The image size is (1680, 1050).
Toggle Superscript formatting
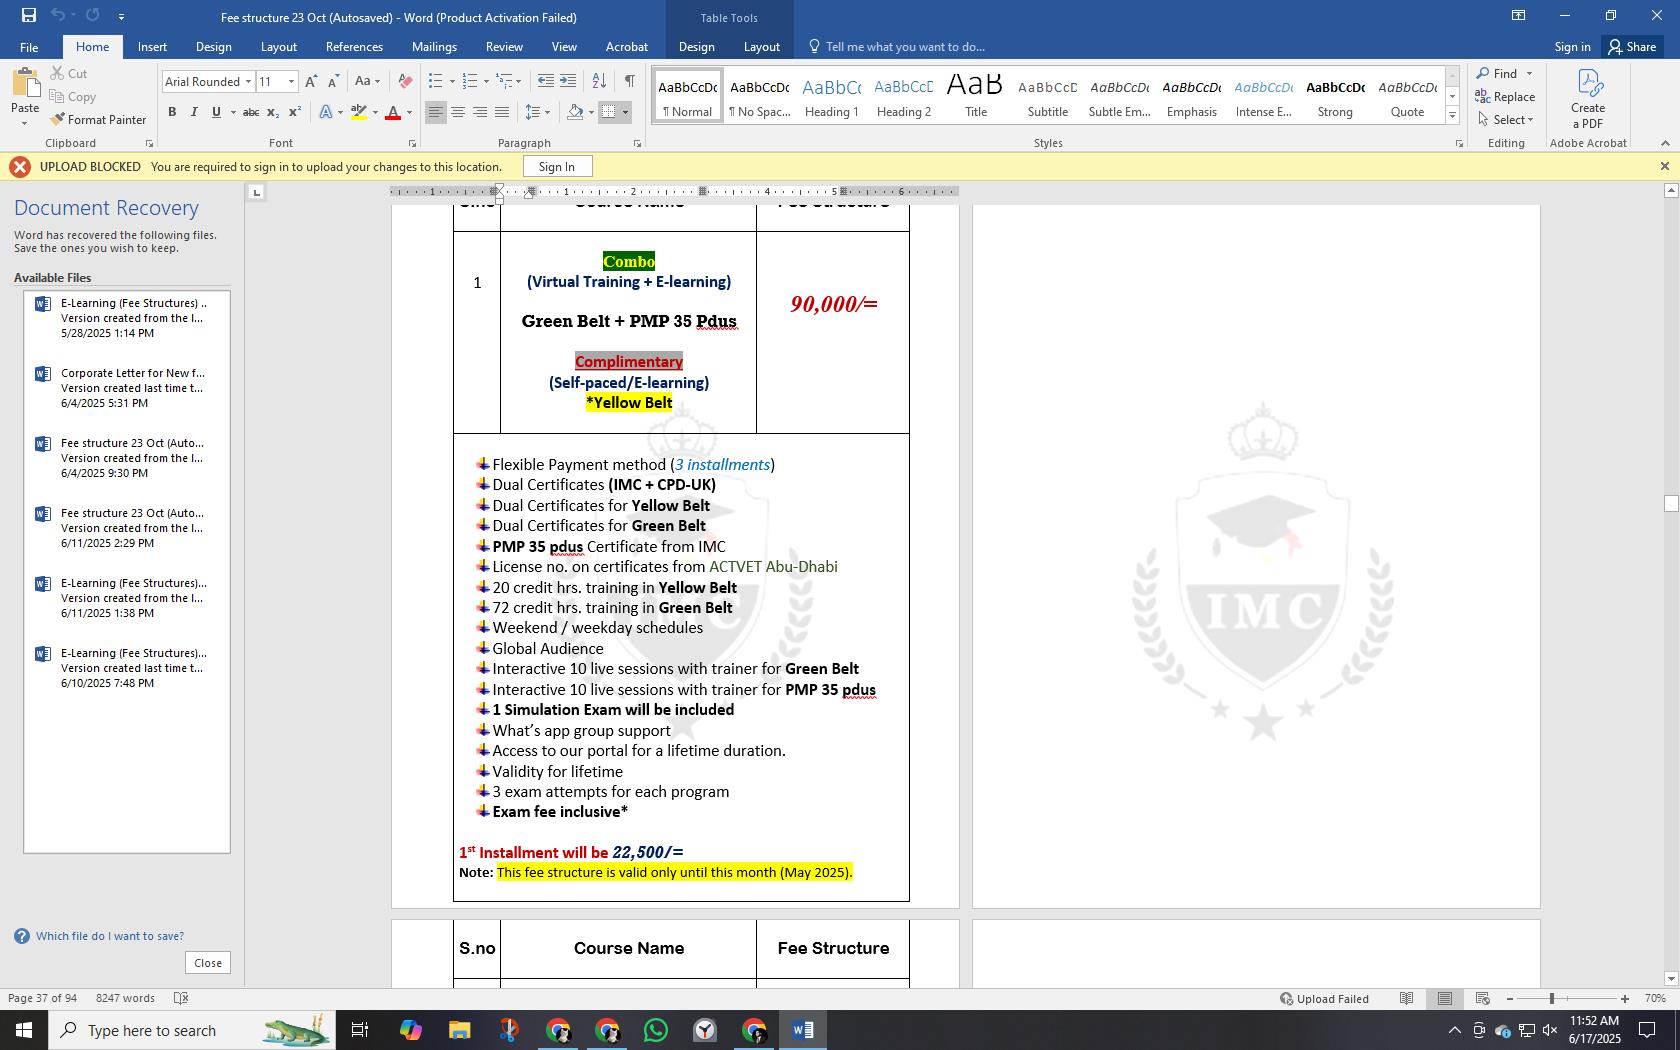tap(294, 112)
